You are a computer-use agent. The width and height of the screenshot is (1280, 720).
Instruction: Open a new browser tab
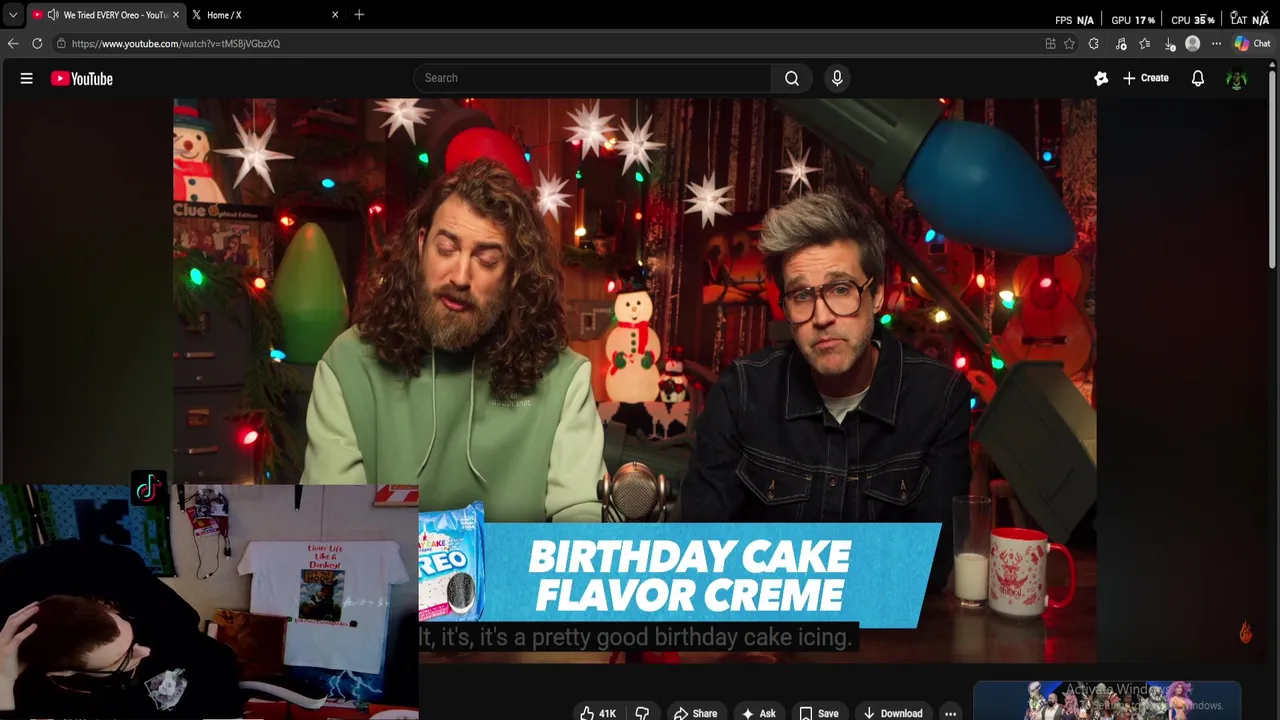pyautogui.click(x=359, y=15)
